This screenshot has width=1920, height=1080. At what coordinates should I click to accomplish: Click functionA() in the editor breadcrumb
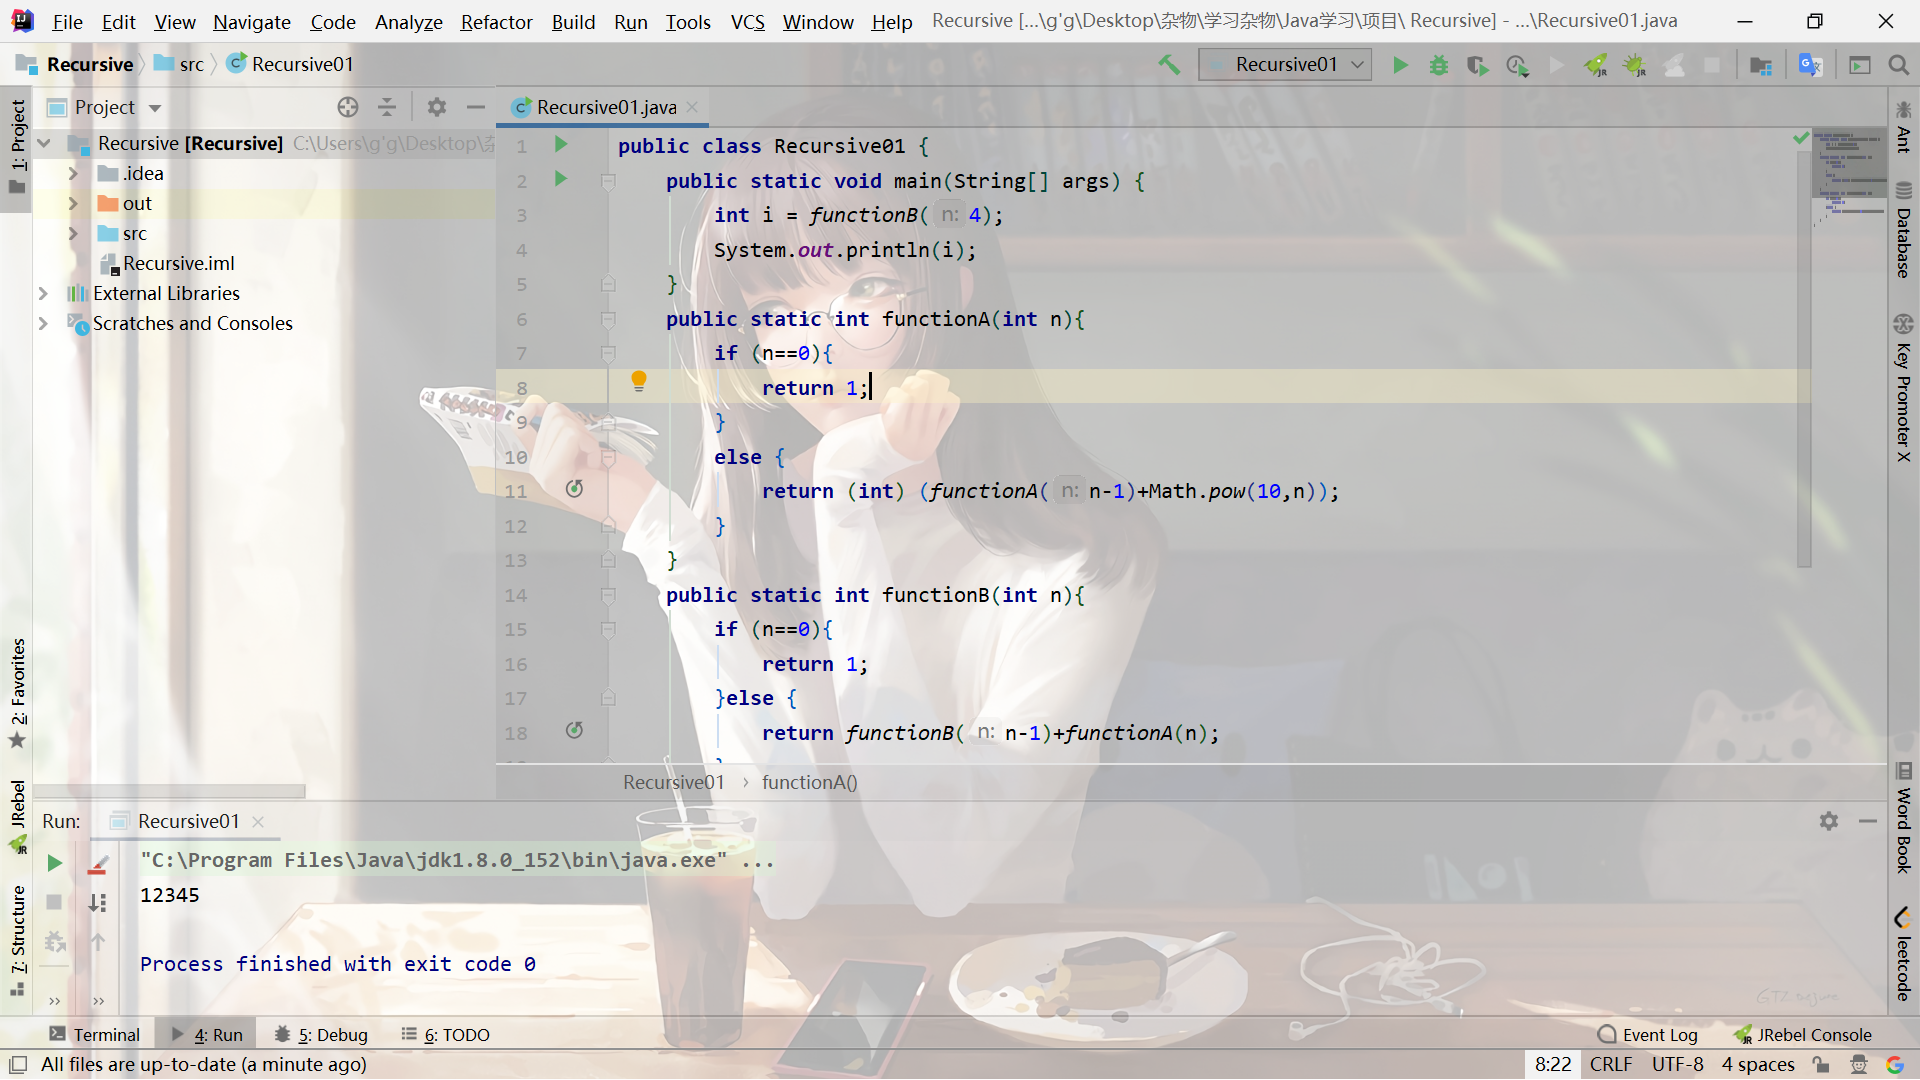pos(809,783)
